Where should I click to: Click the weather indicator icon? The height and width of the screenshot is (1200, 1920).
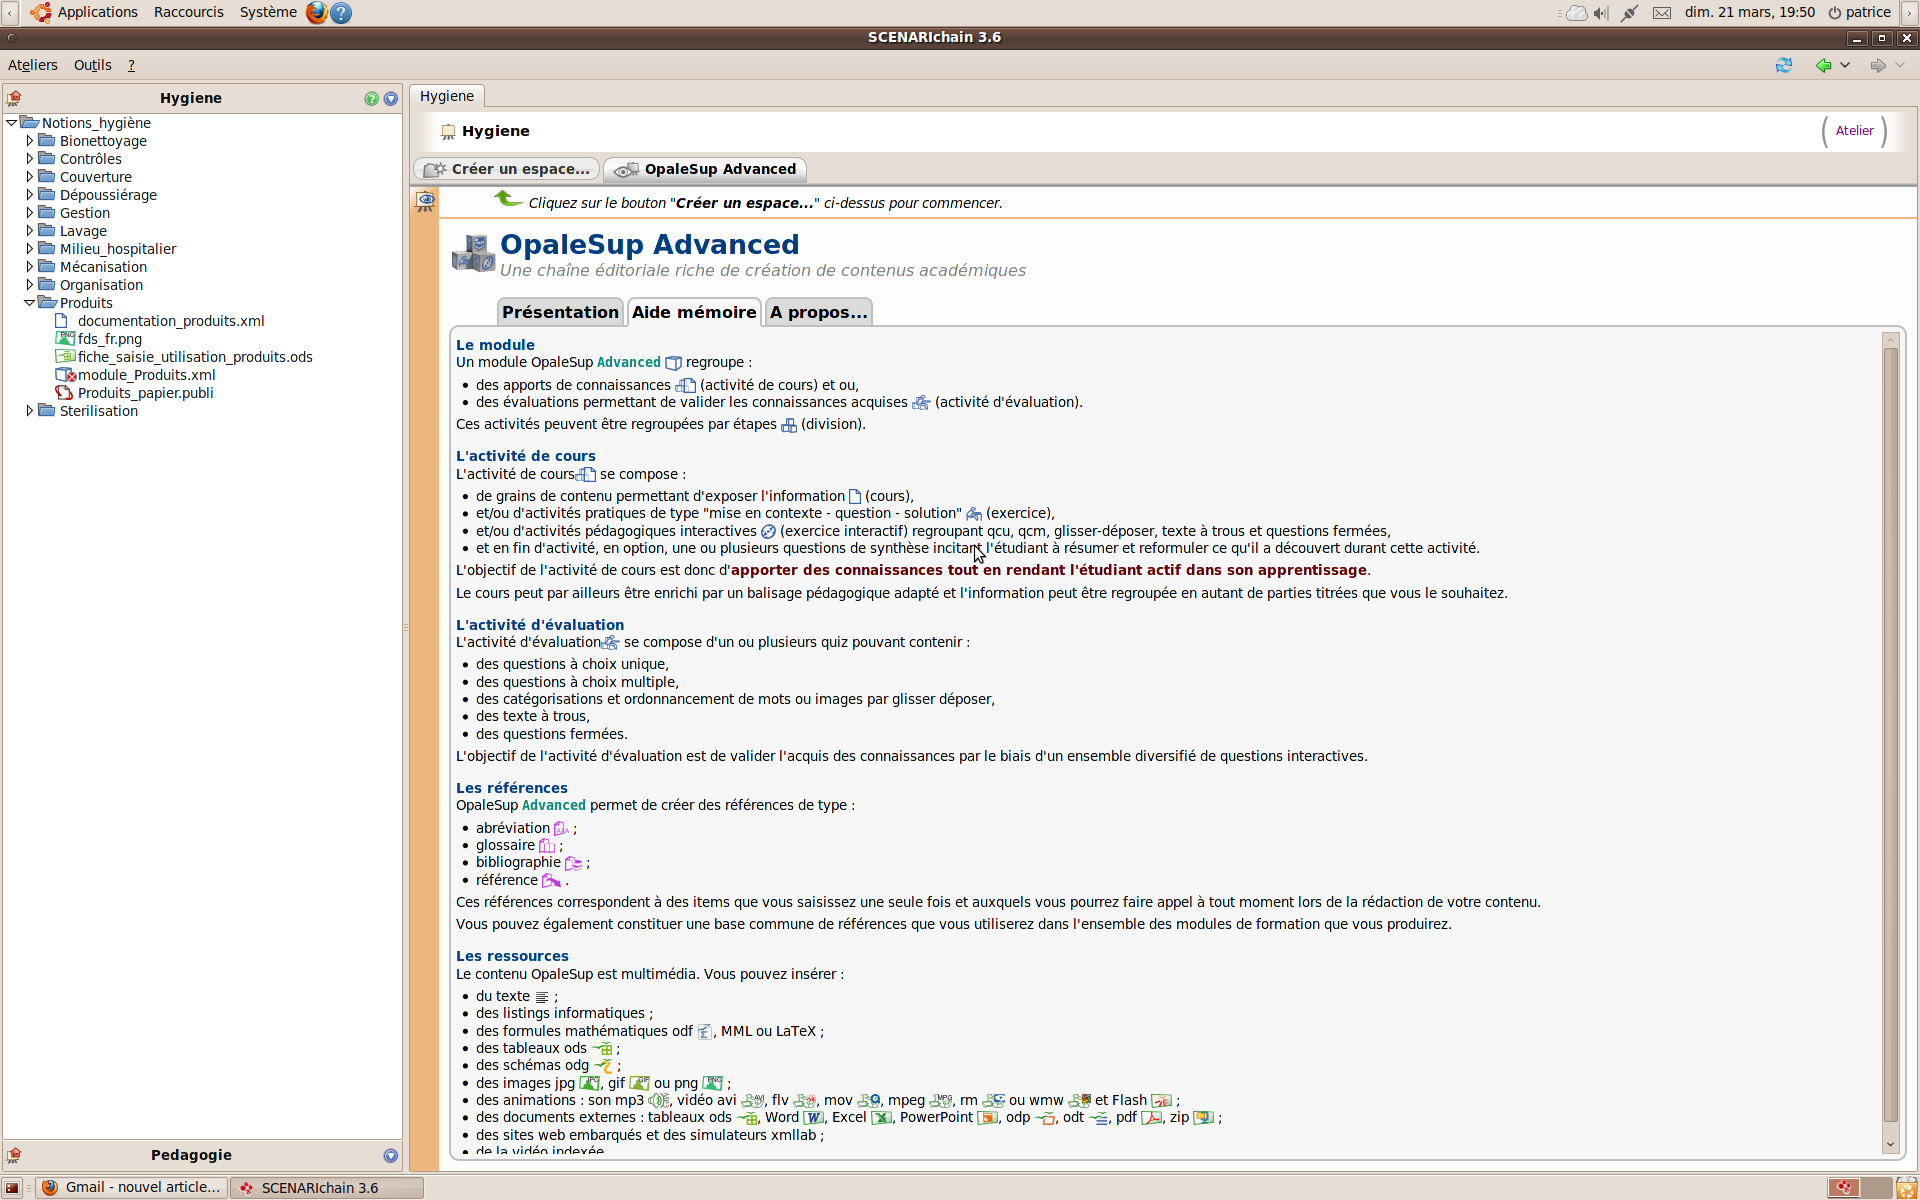pyautogui.click(x=1575, y=13)
